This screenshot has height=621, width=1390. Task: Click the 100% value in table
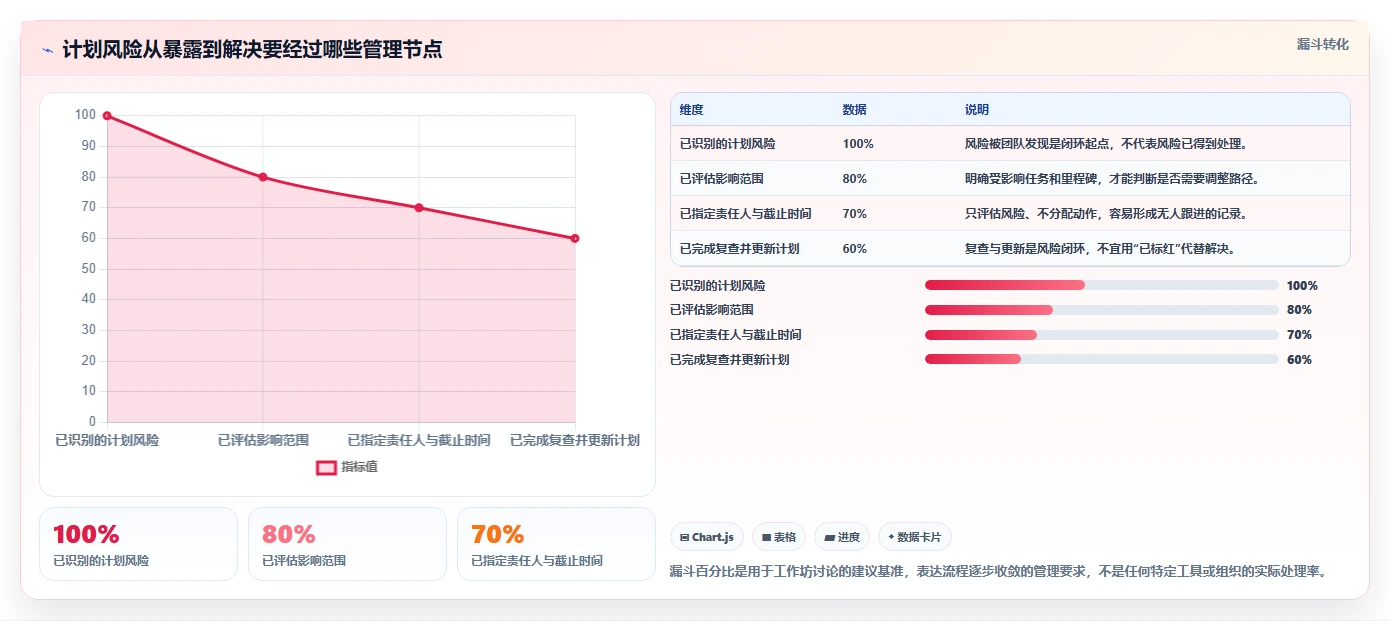coord(858,144)
